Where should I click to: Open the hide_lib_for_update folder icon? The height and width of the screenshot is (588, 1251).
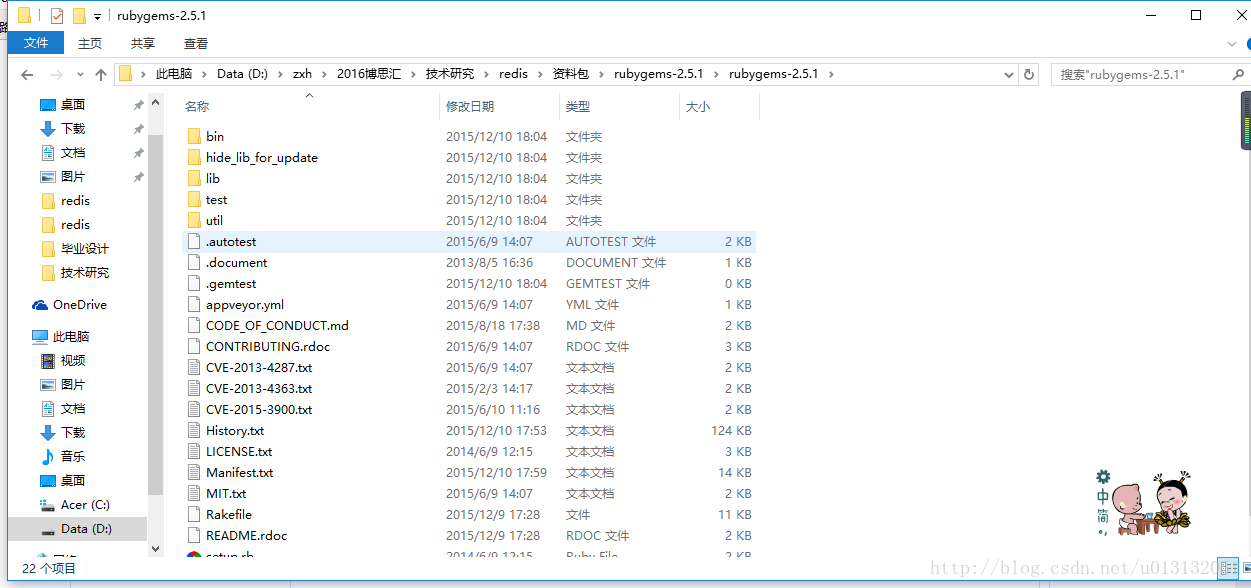tap(194, 157)
